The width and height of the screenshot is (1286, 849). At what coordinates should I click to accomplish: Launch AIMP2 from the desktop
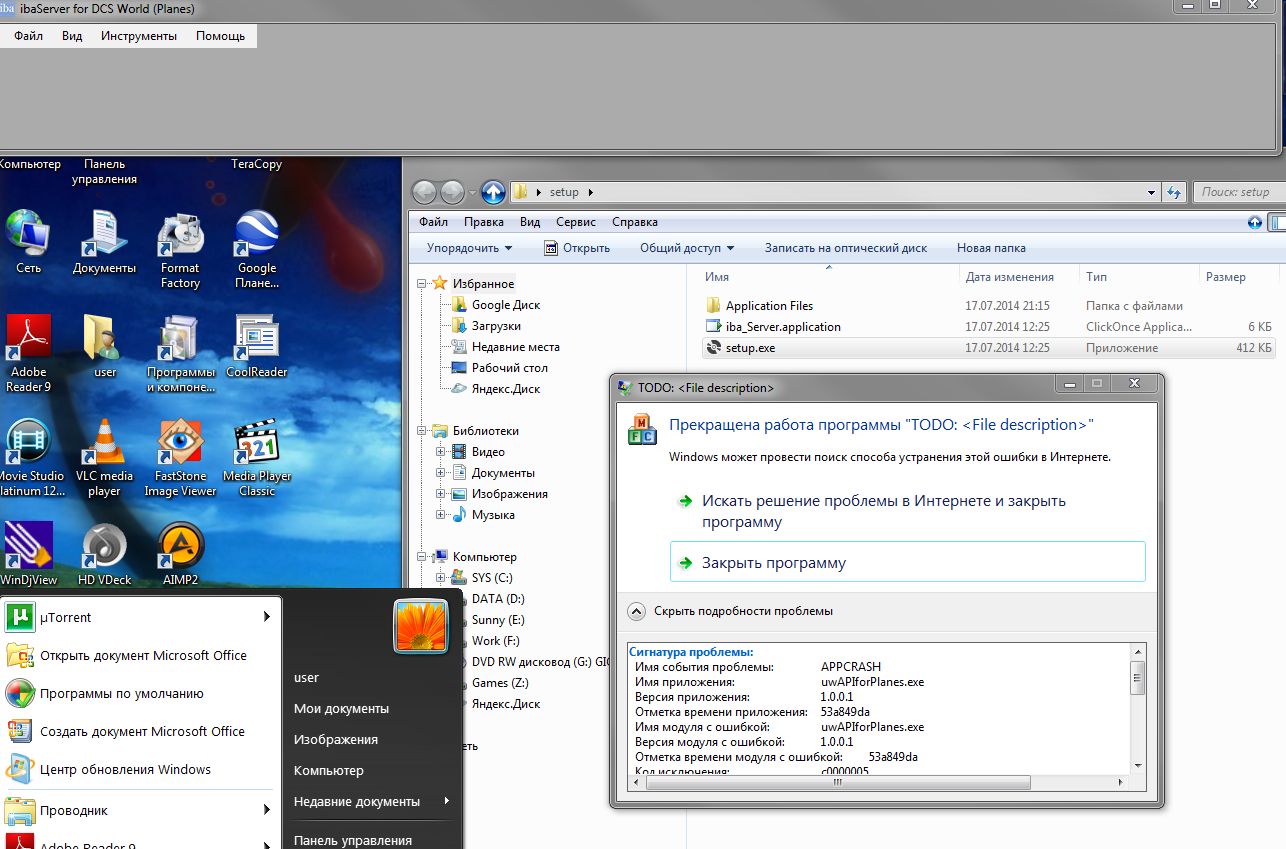tap(180, 553)
